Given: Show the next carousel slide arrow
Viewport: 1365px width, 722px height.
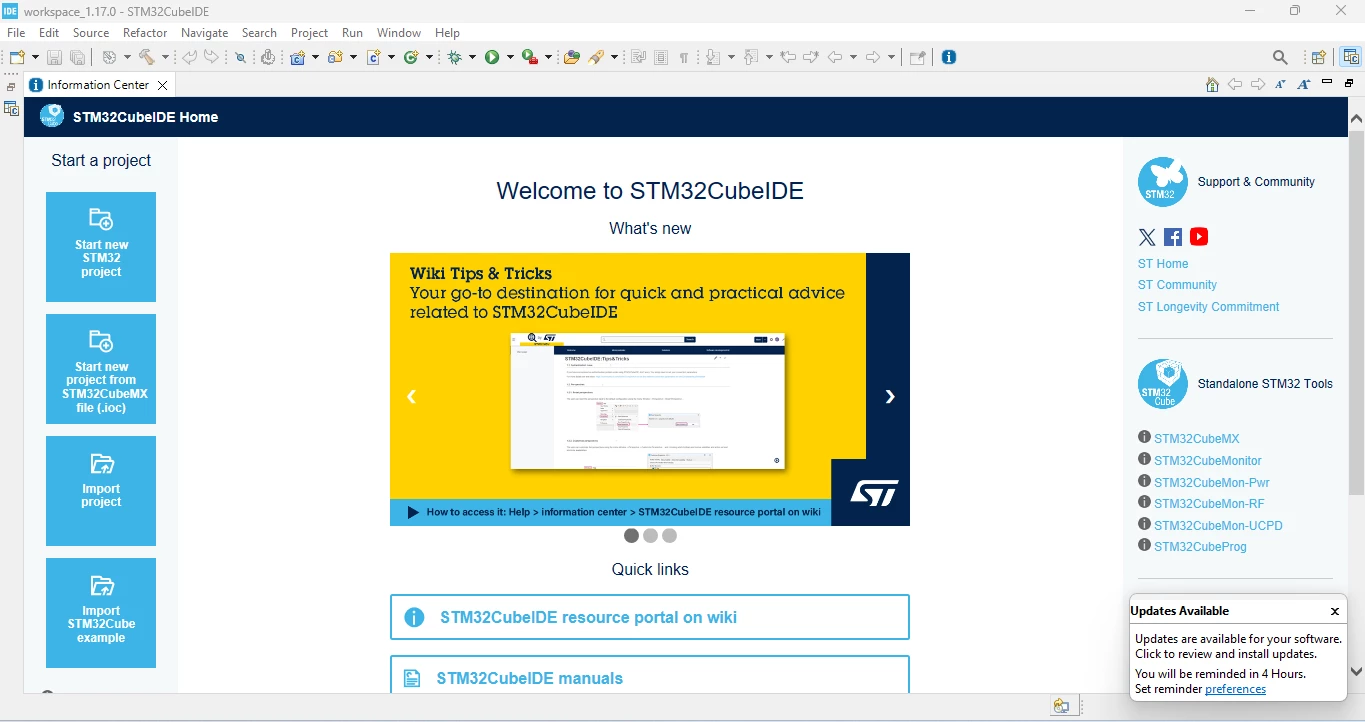Looking at the screenshot, I should (889, 397).
